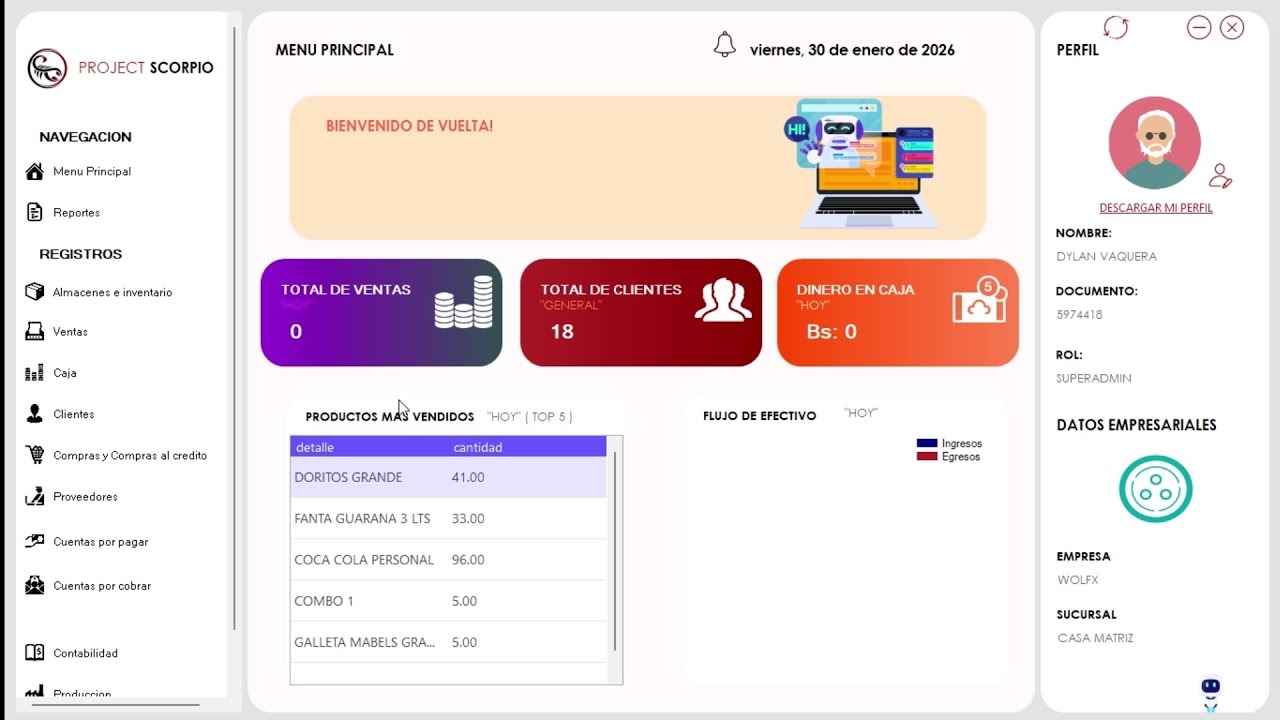Open the Reportes section
1280x720 pixels.
[x=77, y=213]
